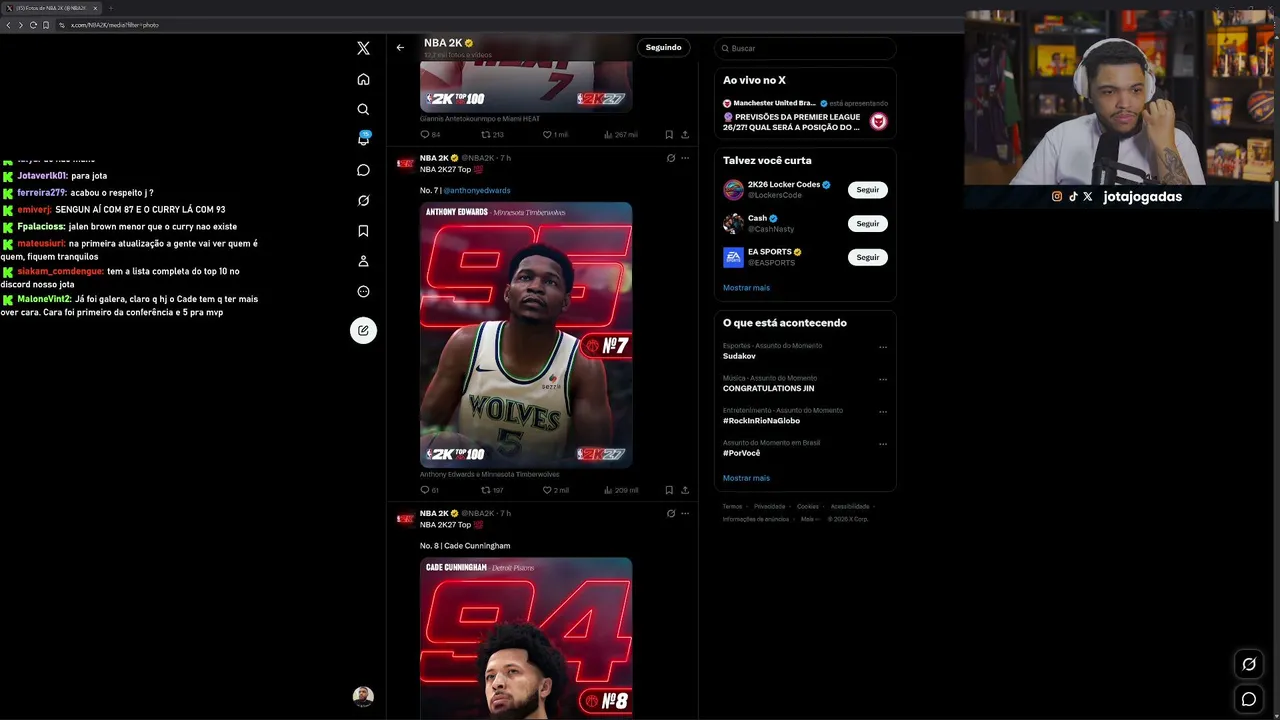1280x720 pixels.
Task: Open options for #RockInRioNaGlobo trend
Action: 883,411
